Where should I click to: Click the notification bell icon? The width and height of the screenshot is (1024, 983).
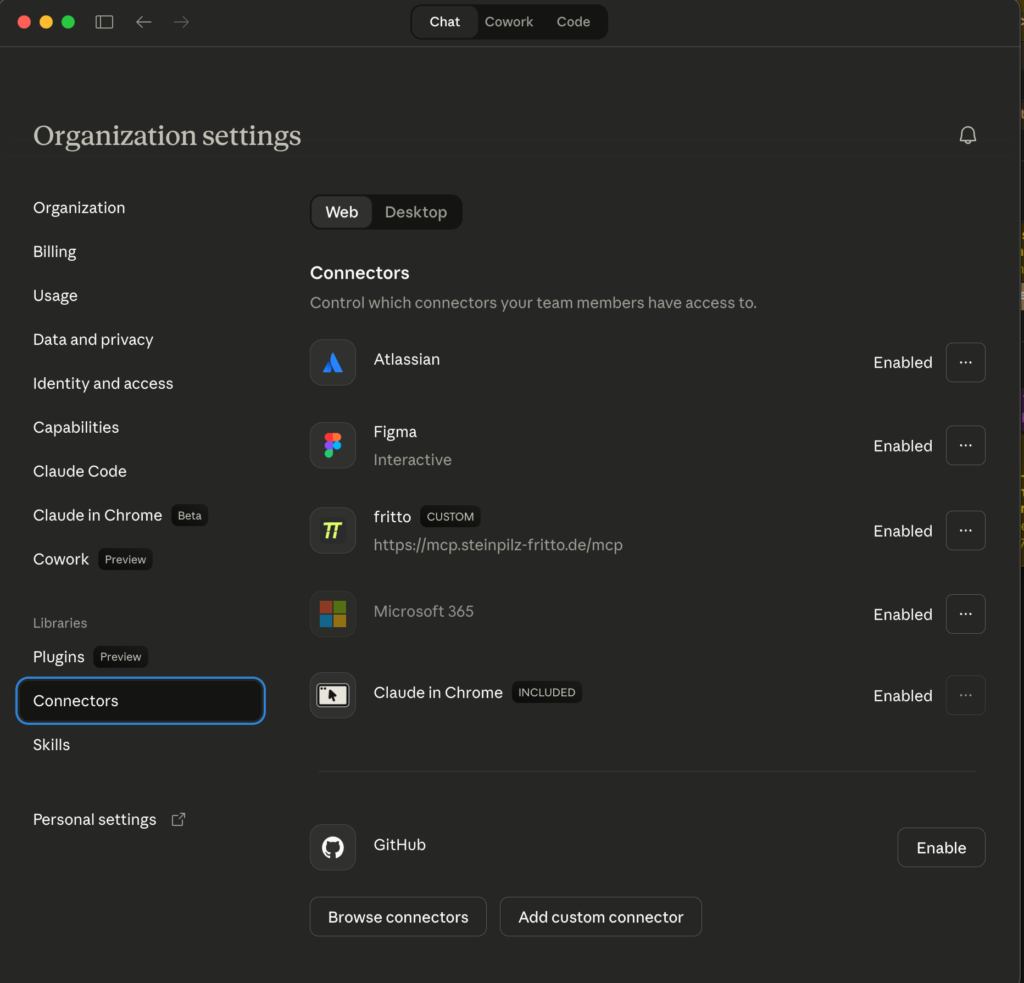tap(967, 136)
